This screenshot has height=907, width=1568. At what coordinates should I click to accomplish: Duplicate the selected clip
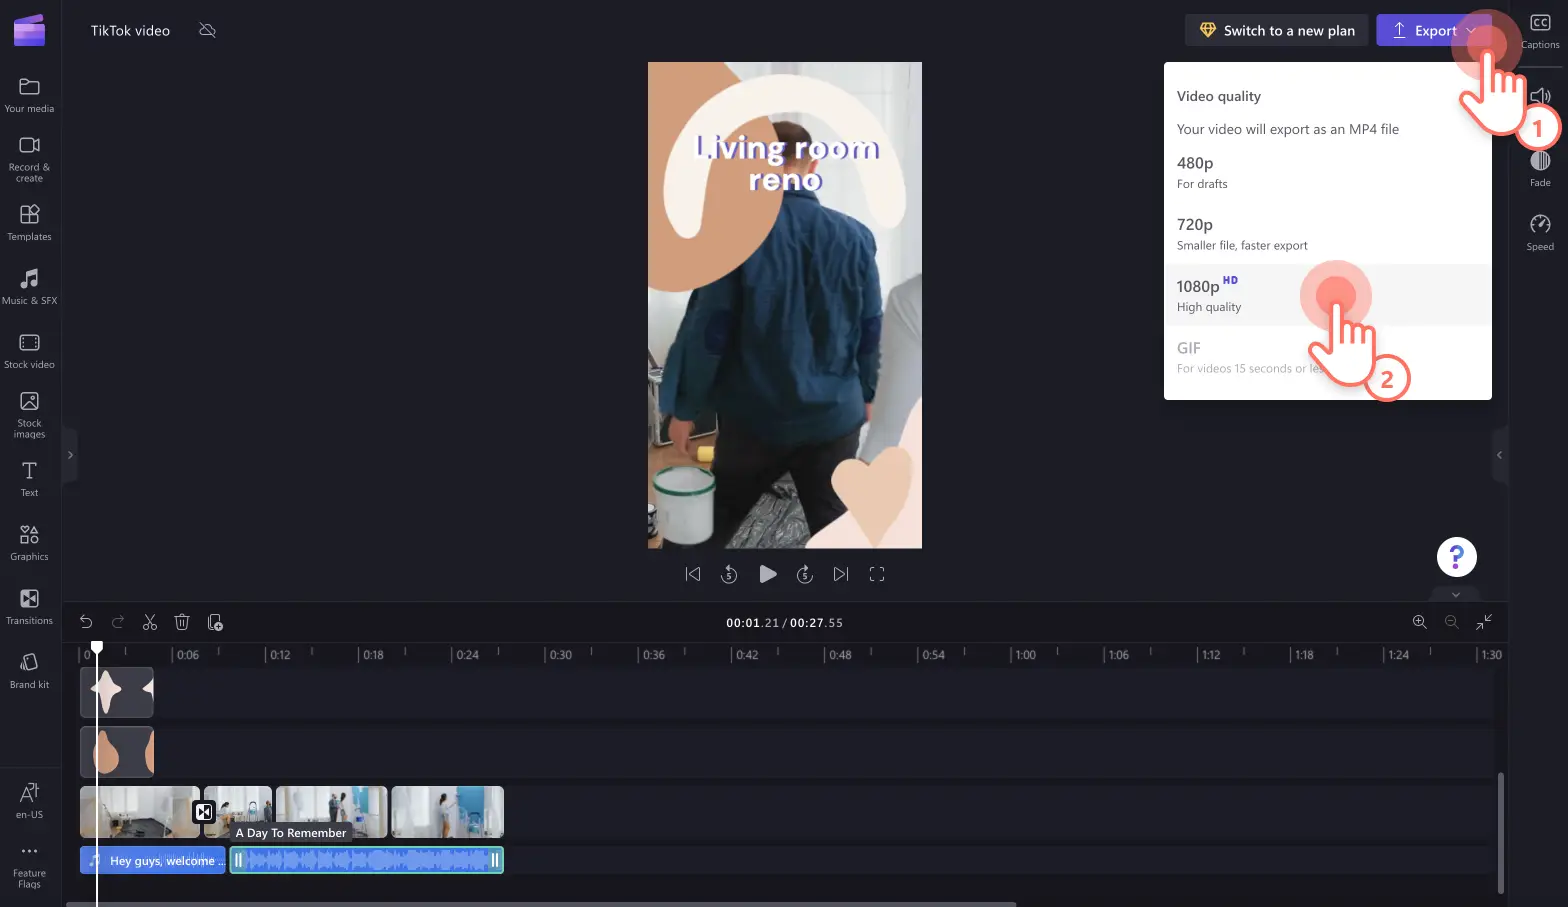[214, 622]
